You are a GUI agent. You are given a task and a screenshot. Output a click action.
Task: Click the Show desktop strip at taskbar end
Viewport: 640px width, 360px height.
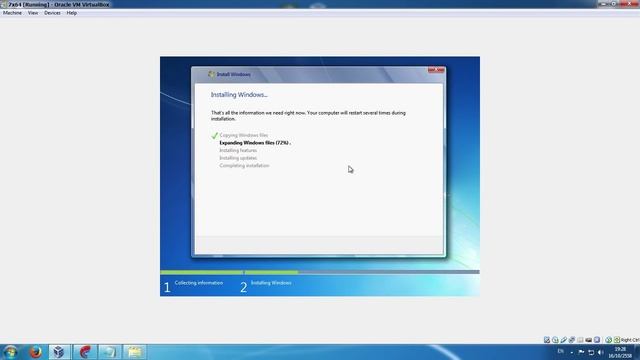click(x=637, y=352)
